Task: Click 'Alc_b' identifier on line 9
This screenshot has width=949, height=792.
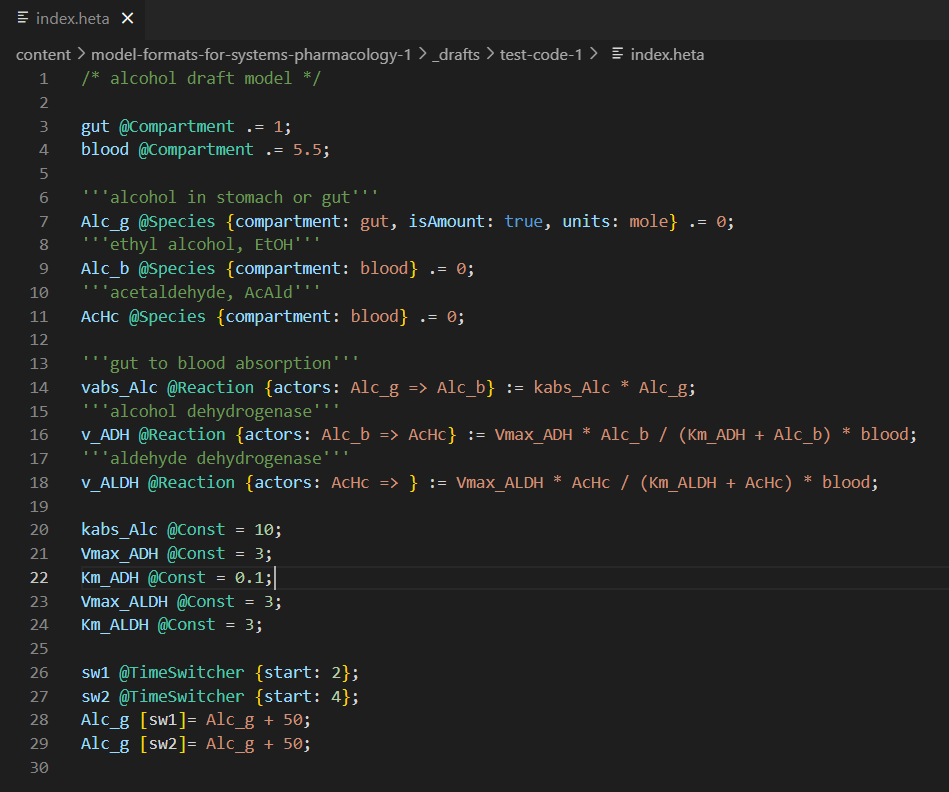Action: pos(105,268)
